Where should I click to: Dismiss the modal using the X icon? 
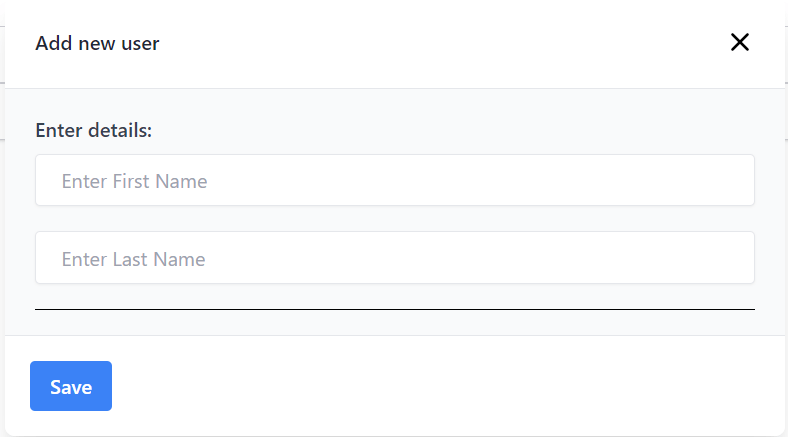(739, 42)
